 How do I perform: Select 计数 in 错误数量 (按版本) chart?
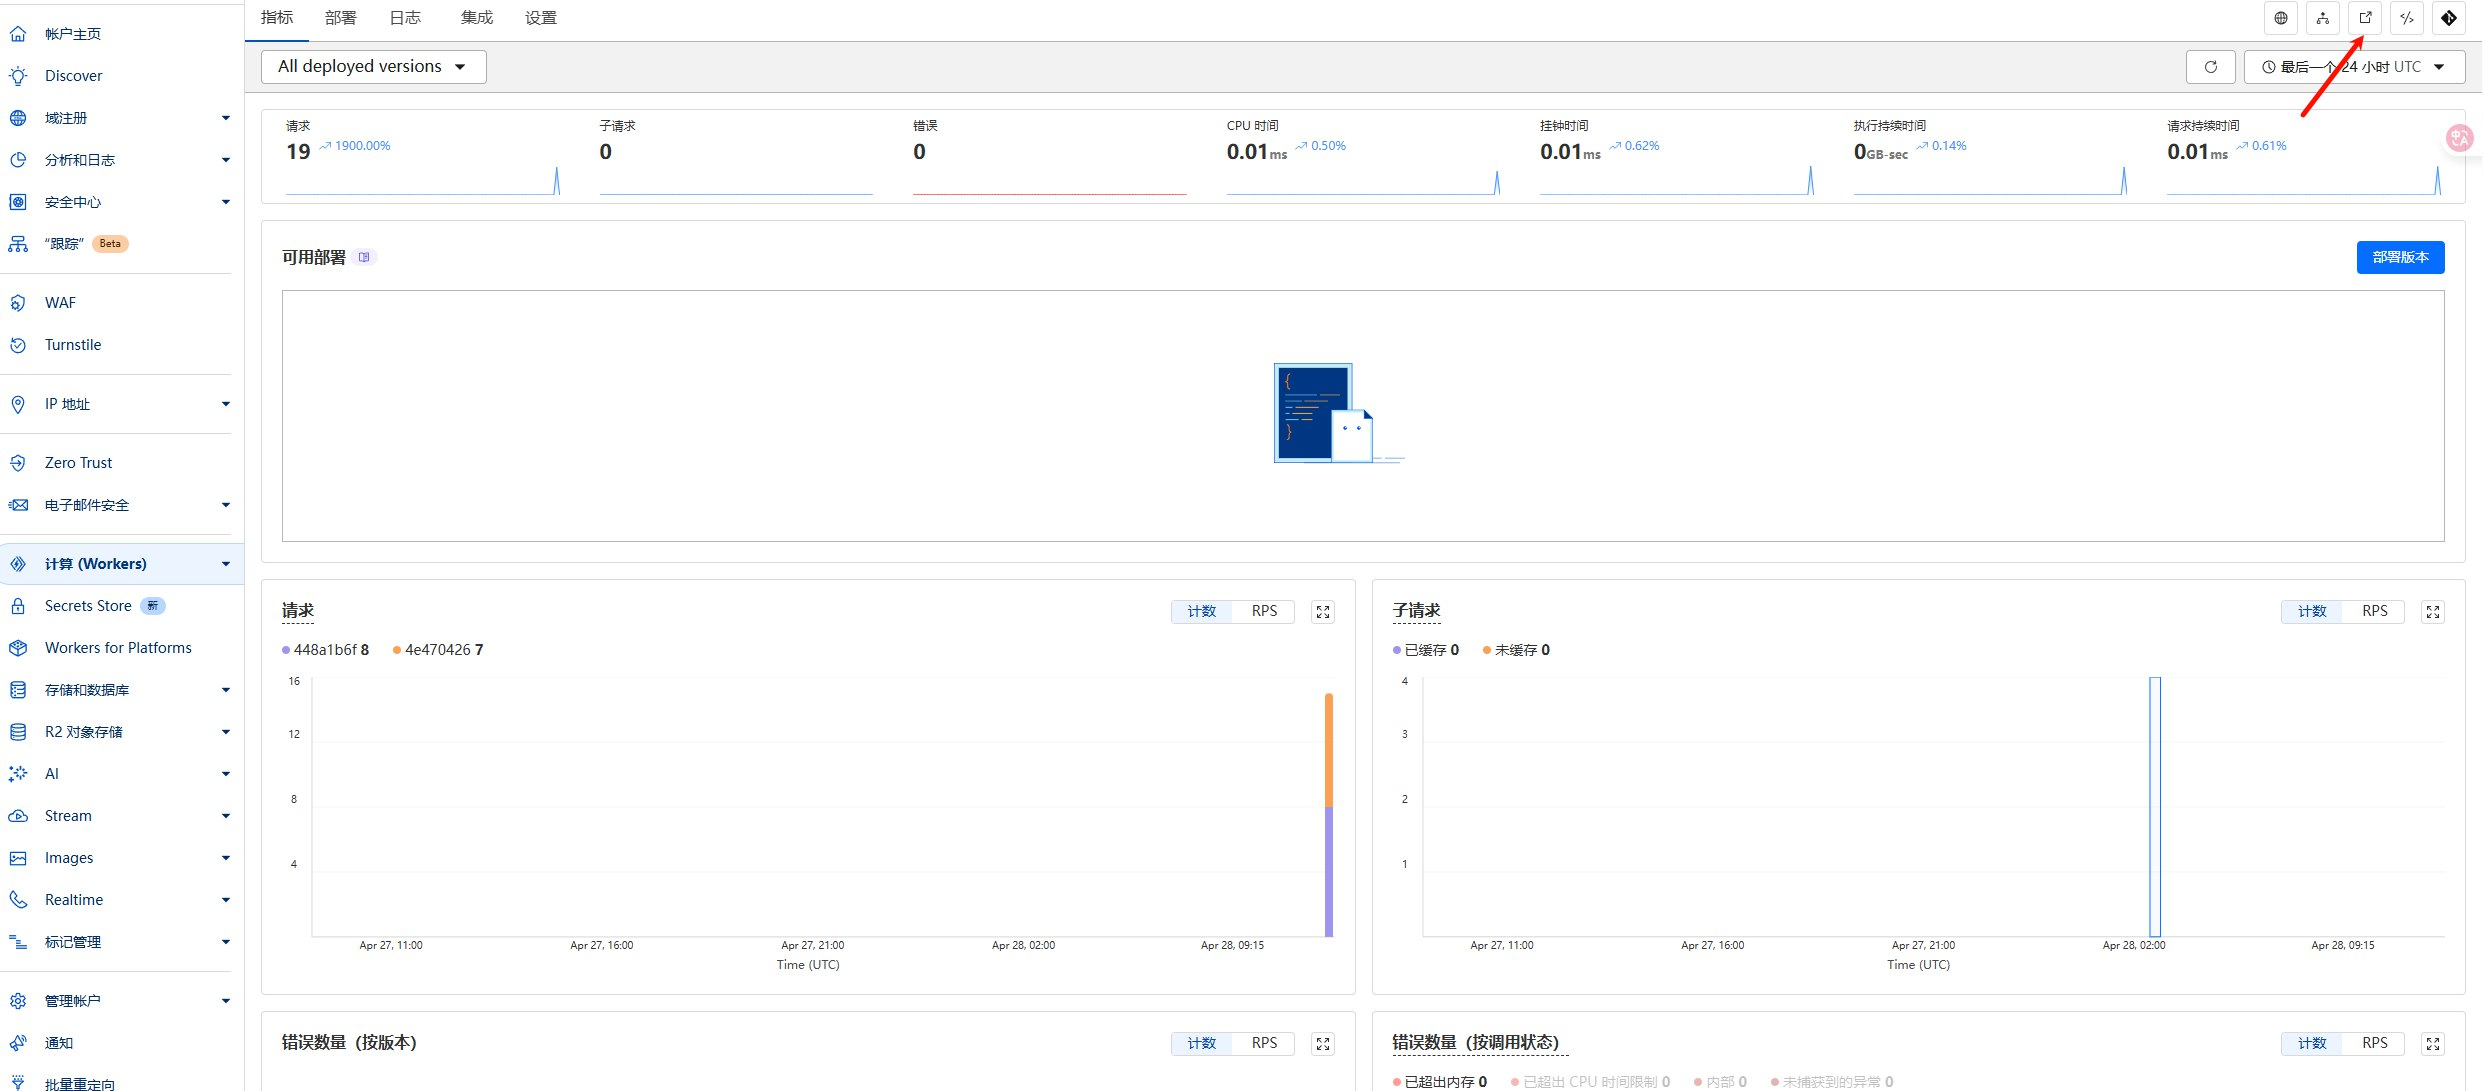pyautogui.click(x=1201, y=1043)
